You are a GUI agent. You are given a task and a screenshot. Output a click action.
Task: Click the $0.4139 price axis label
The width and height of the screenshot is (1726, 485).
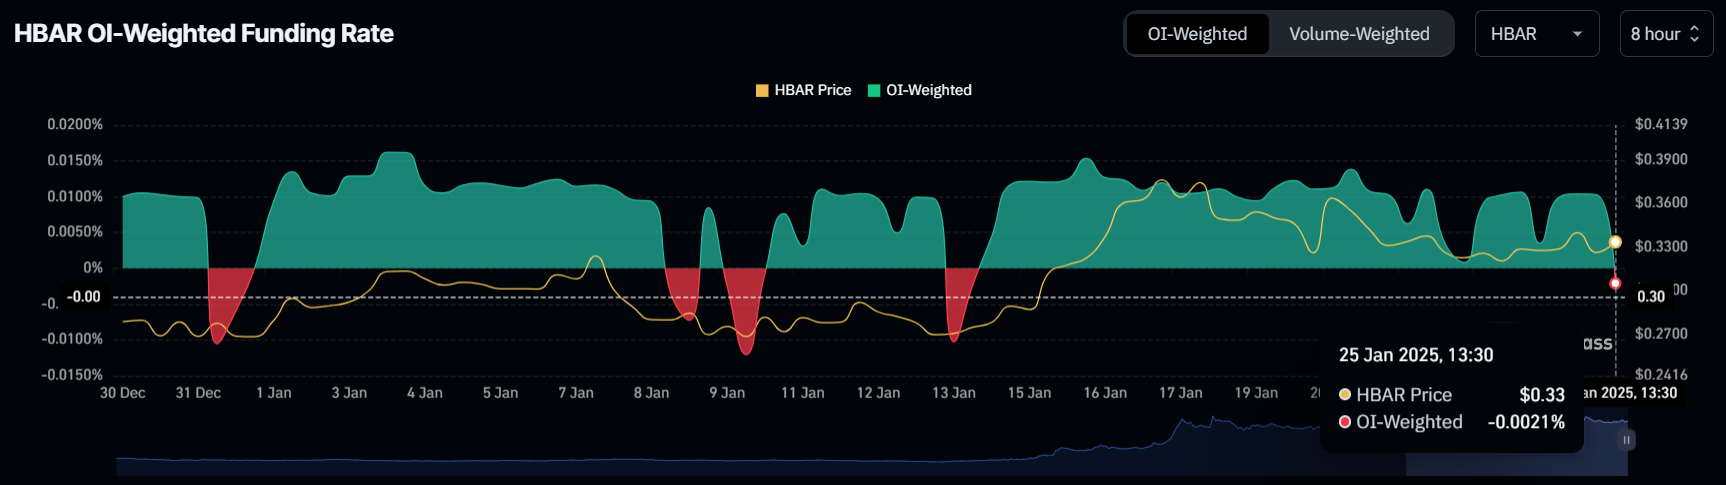pyautogui.click(x=1661, y=124)
